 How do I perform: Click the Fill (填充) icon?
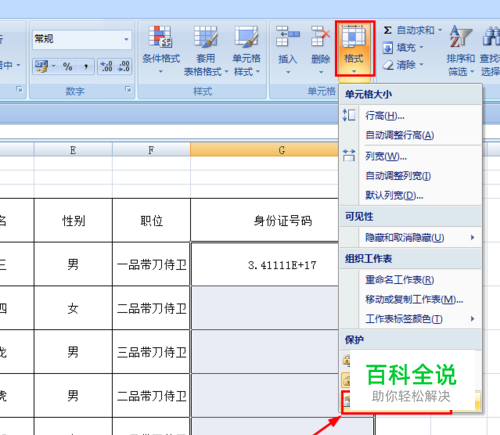pos(388,48)
